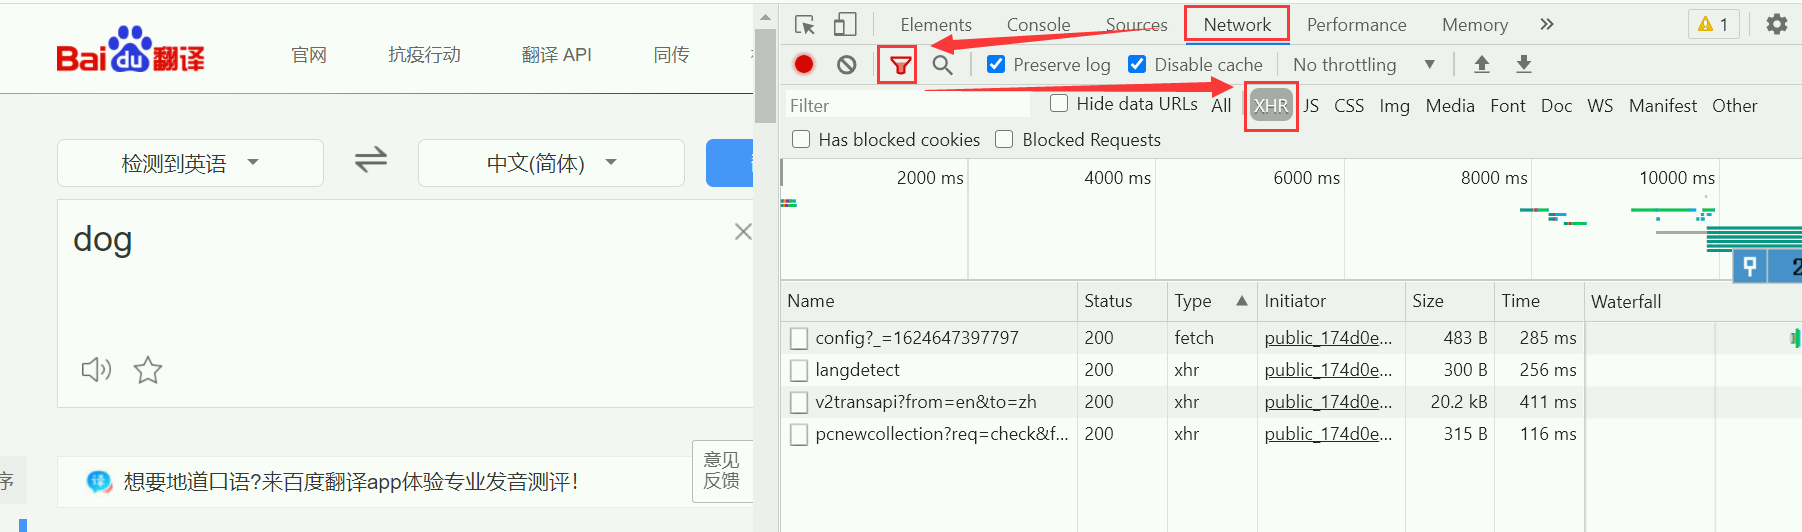Open the 官网 link
Screen dimensions: 1802x532
(309, 55)
